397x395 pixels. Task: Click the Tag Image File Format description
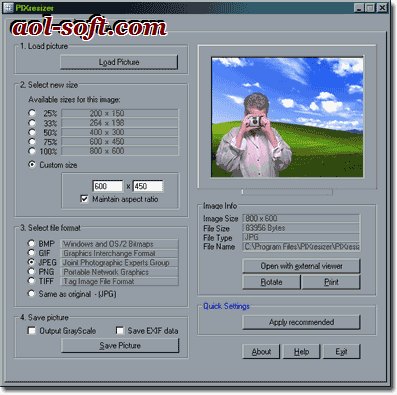coord(99,281)
